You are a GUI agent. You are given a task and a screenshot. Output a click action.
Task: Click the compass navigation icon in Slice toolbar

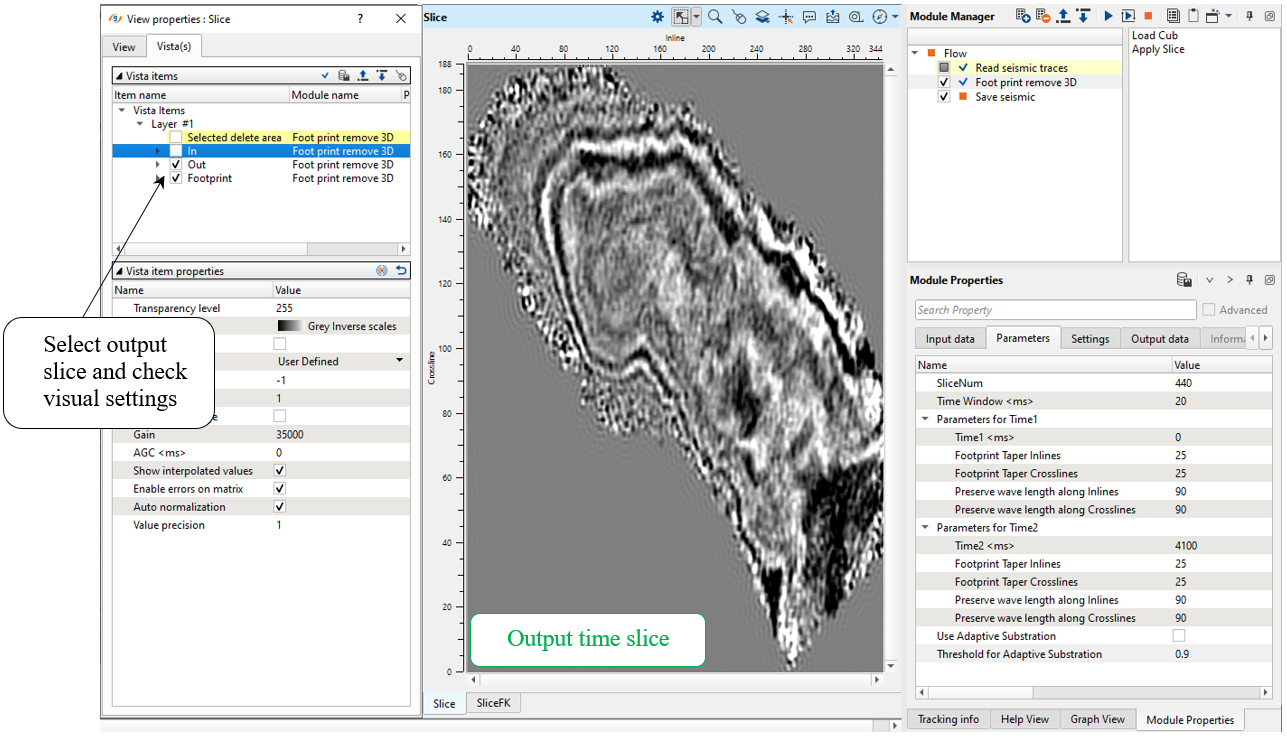(880, 17)
